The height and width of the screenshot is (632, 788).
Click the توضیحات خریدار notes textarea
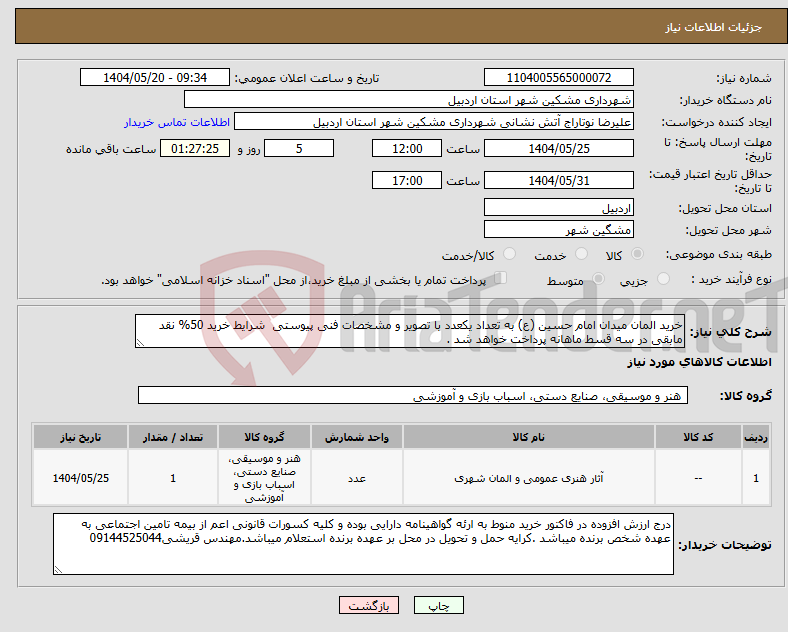coord(363,544)
